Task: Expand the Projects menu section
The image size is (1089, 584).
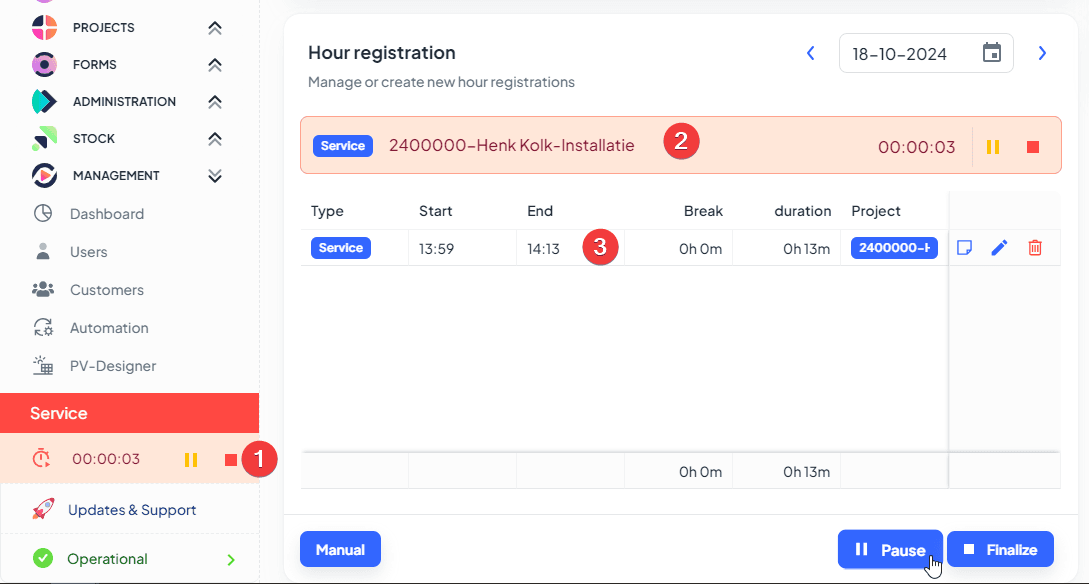Action: (214, 28)
